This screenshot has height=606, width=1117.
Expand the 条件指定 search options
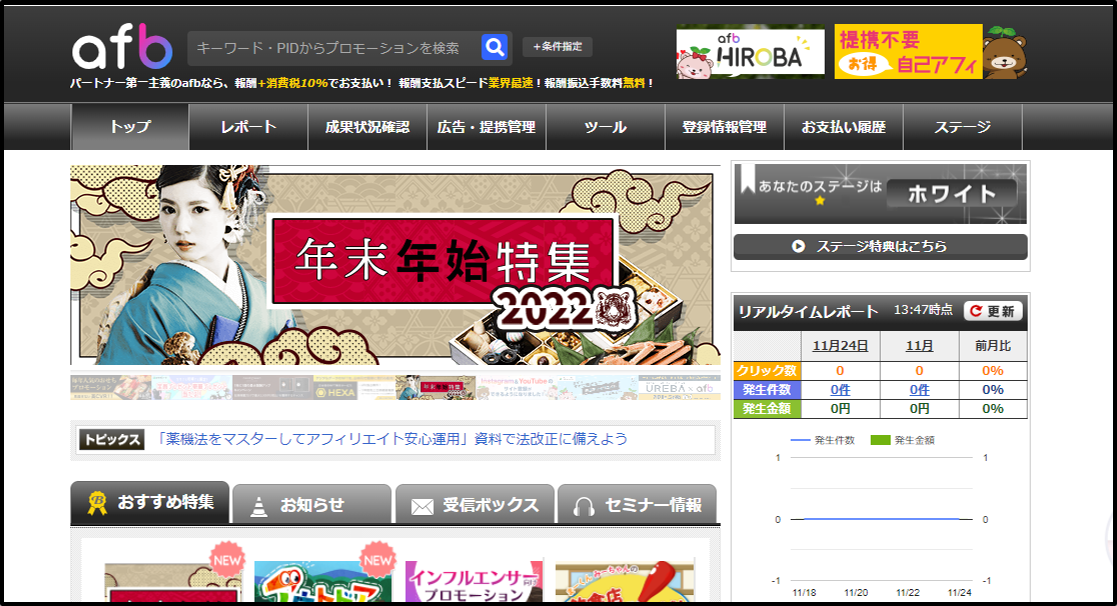tap(557, 47)
